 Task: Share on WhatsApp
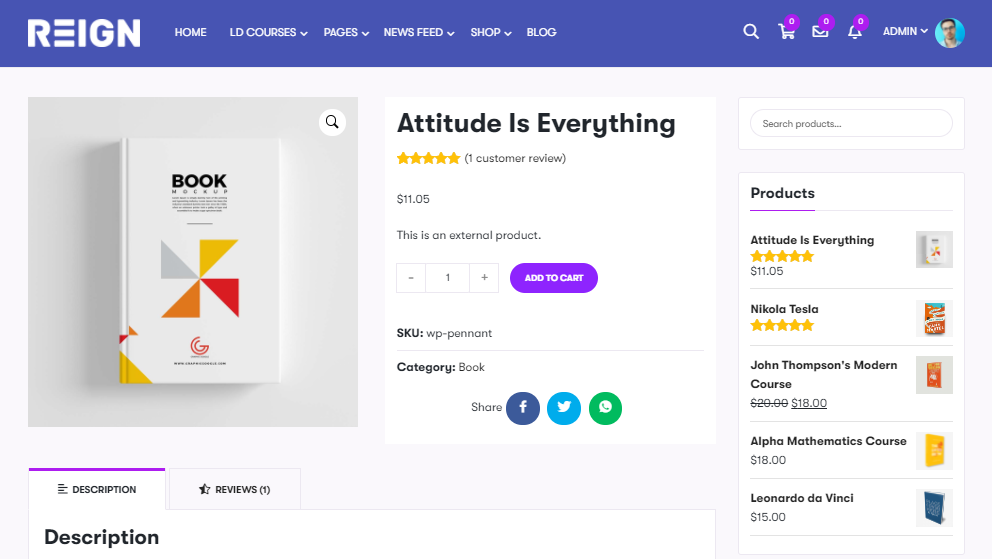605,408
